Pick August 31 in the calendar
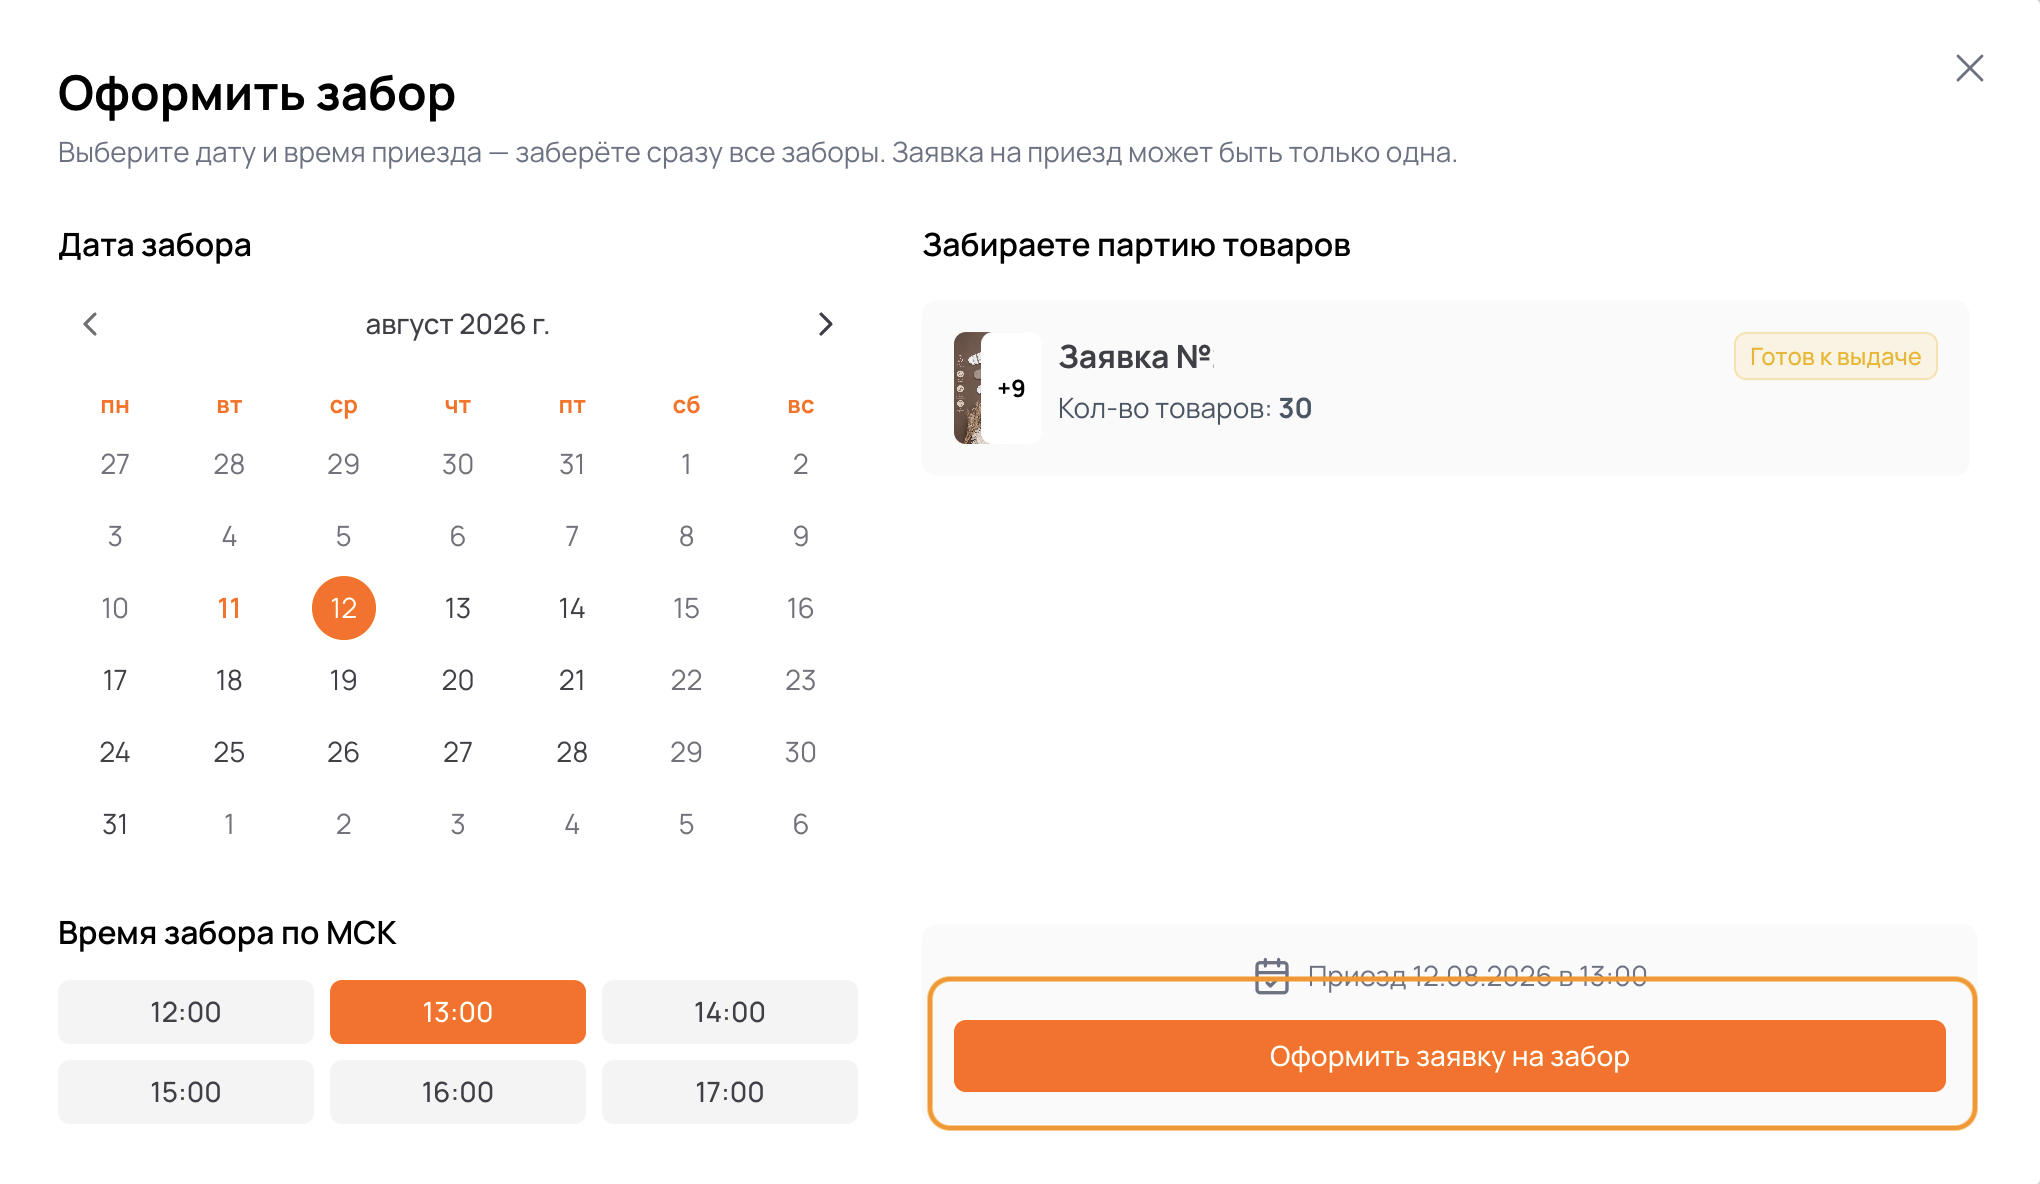Image resolution: width=2040 pixels, height=1184 pixels. [115, 824]
